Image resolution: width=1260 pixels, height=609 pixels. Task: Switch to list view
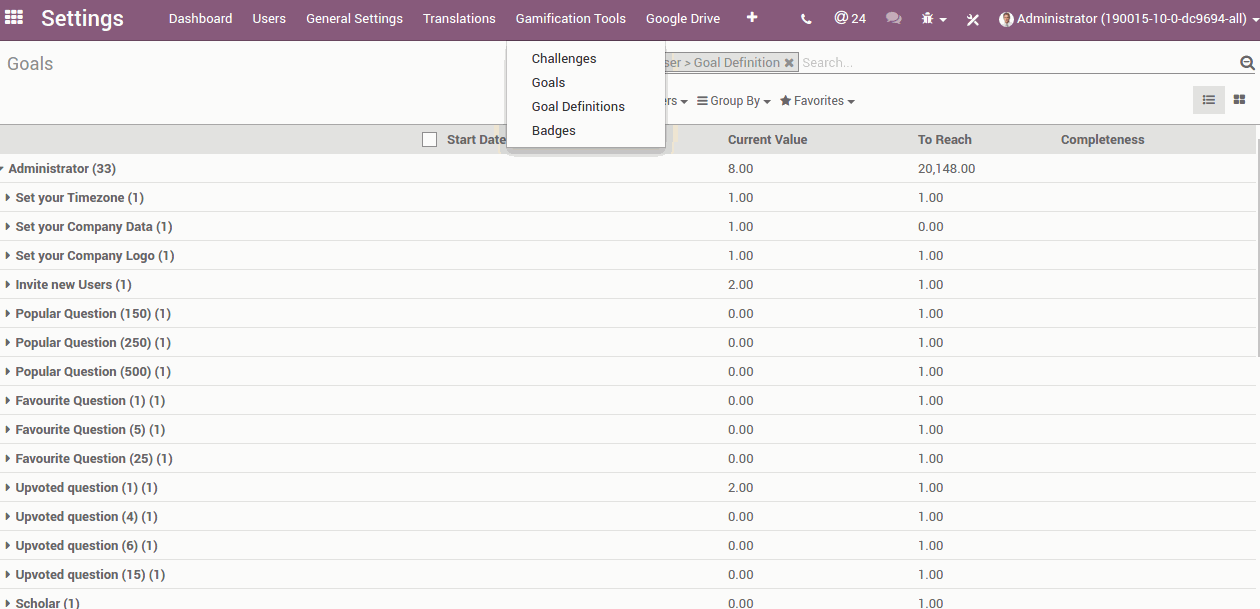(1209, 100)
